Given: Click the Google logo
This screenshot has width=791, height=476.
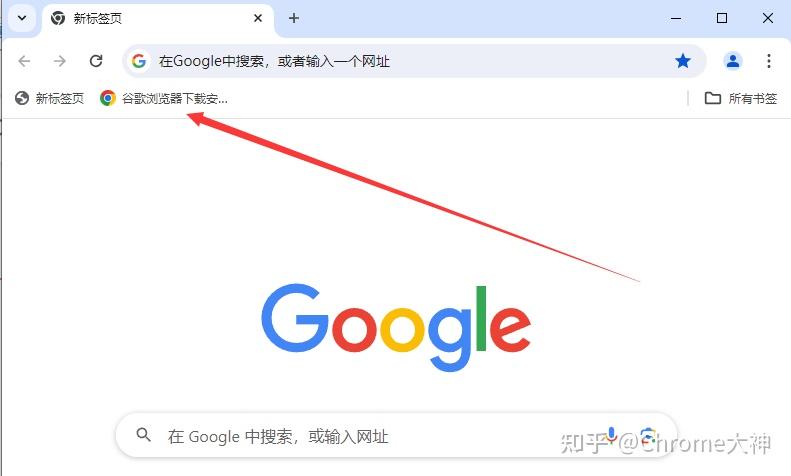Looking at the screenshot, I should [x=396, y=327].
